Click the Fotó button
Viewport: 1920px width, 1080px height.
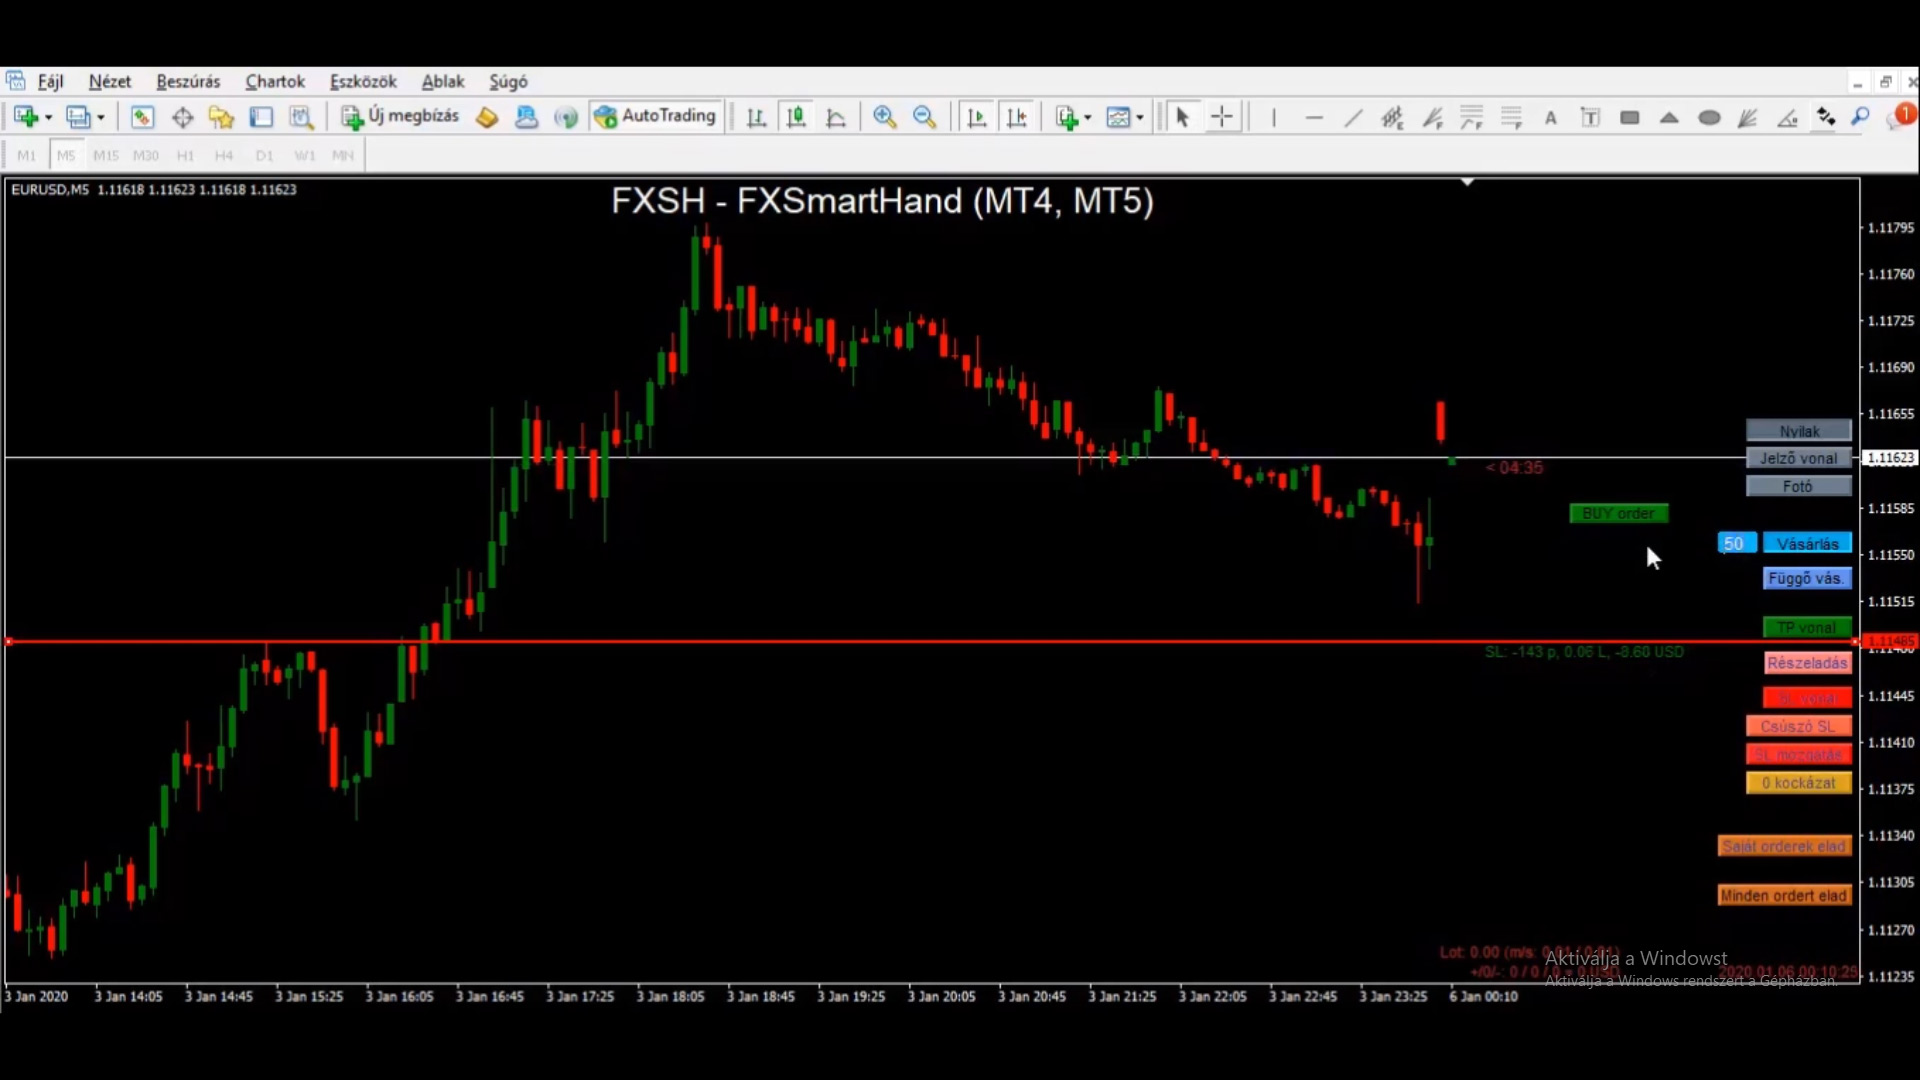coord(1799,486)
